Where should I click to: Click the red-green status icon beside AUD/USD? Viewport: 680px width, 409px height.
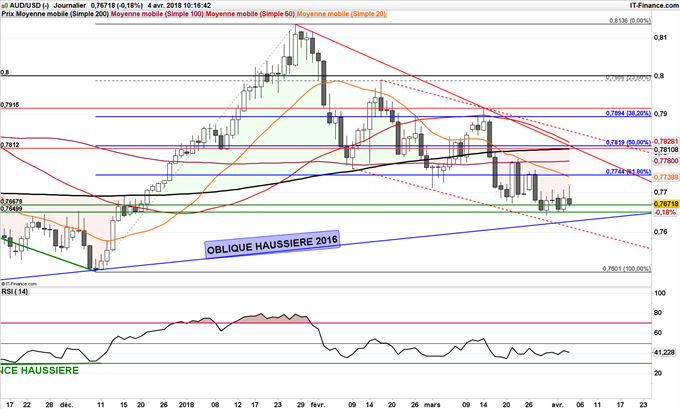5,6
